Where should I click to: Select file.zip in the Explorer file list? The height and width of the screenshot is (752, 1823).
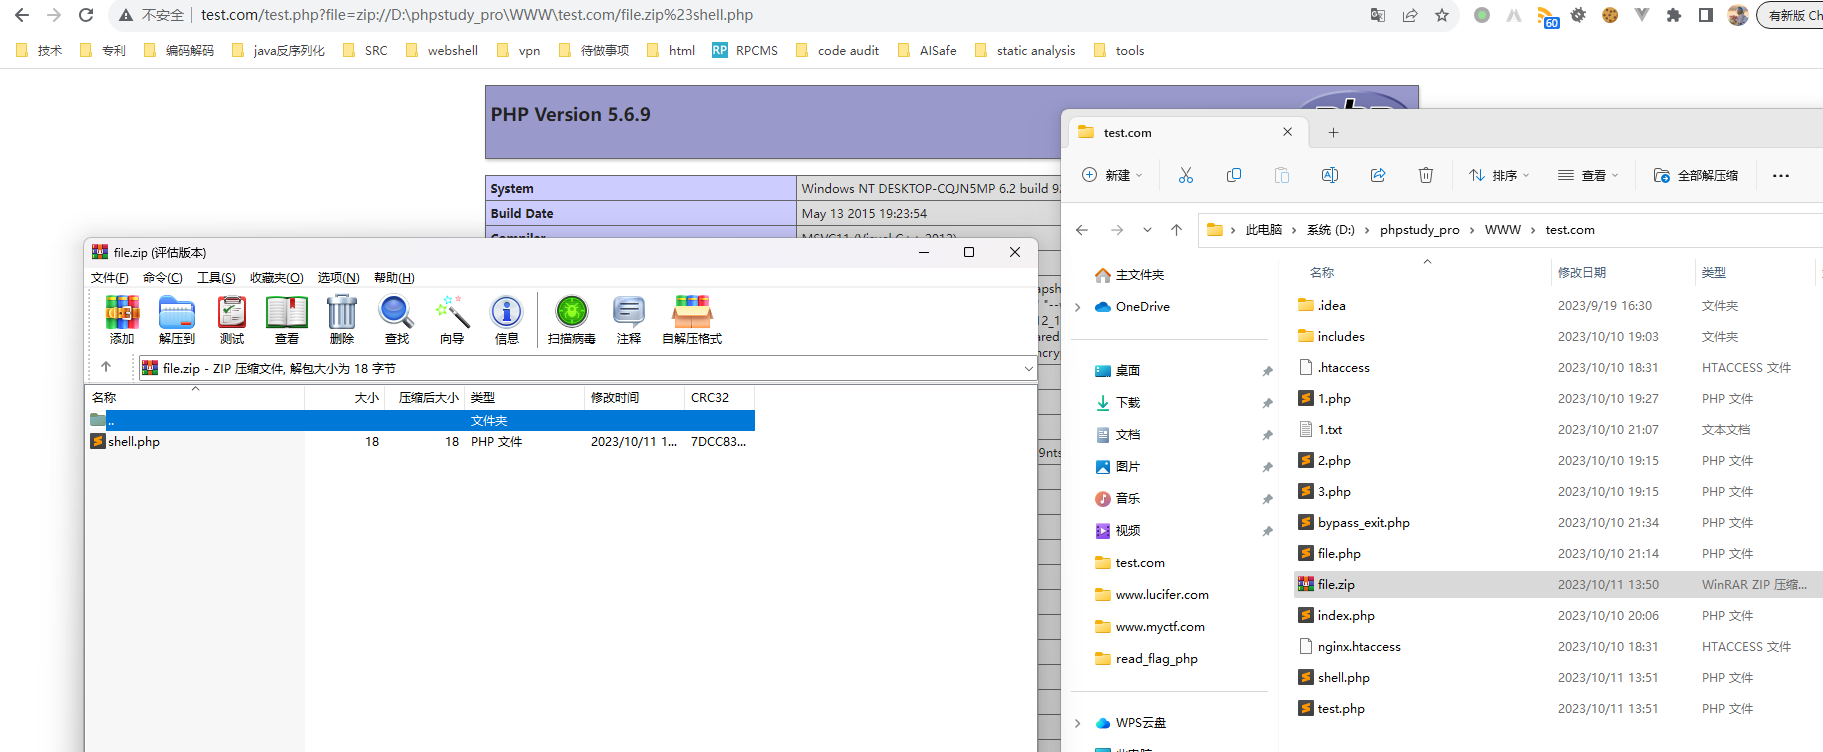point(1558,585)
